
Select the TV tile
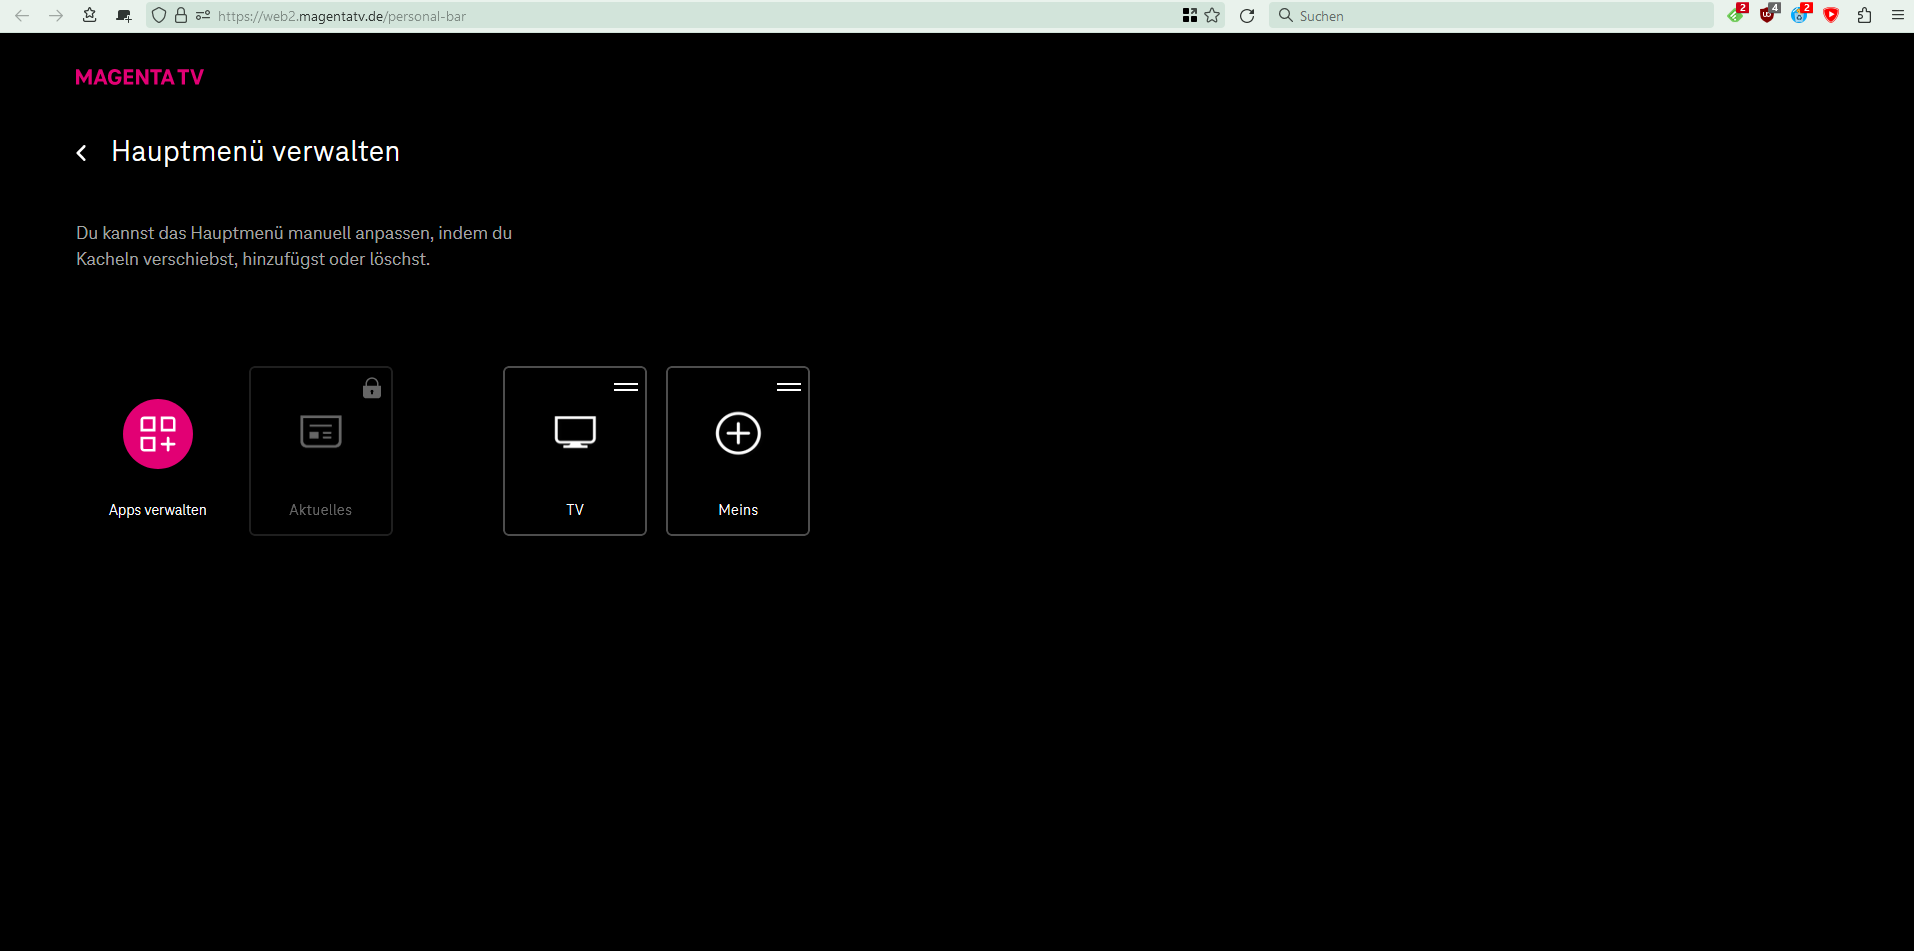point(575,451)
